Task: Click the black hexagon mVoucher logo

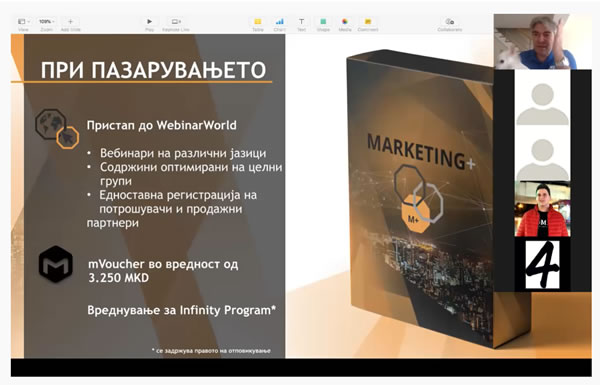Action: [x=56, y=264]
